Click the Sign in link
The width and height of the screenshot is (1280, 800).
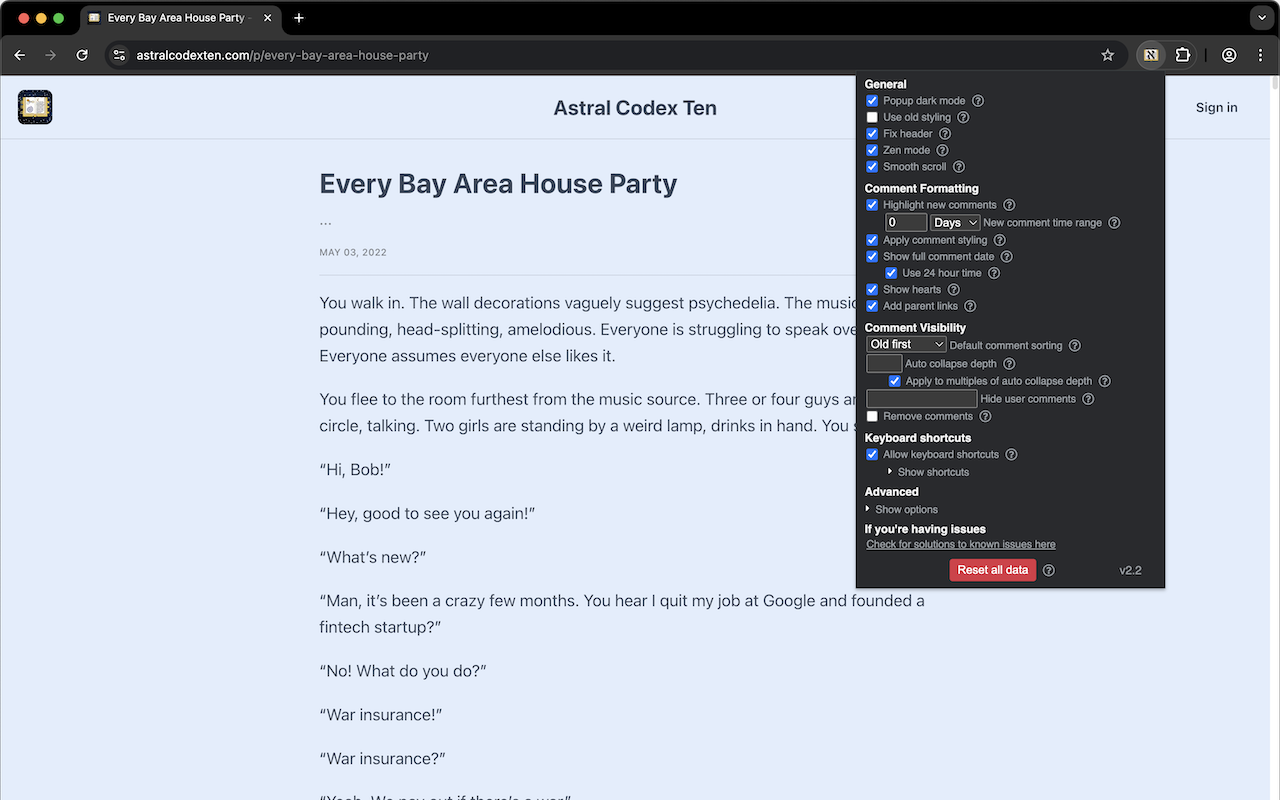click(x=1216, y=107)
